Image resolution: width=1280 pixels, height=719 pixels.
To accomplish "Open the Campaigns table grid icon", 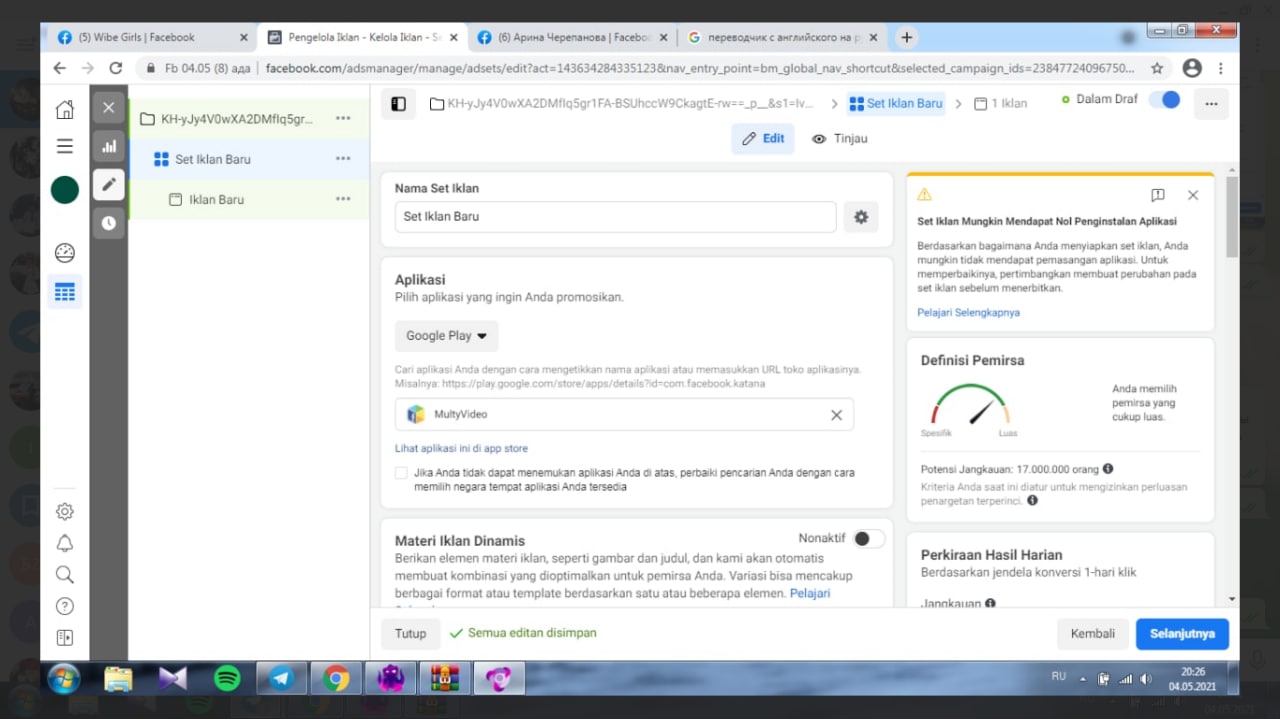I will tap(64, 292).
